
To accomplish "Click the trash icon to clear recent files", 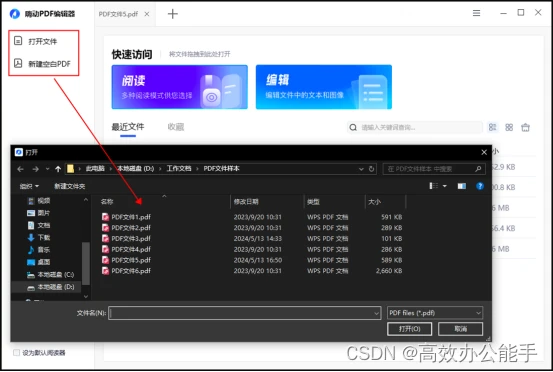I will coord(525,127).
